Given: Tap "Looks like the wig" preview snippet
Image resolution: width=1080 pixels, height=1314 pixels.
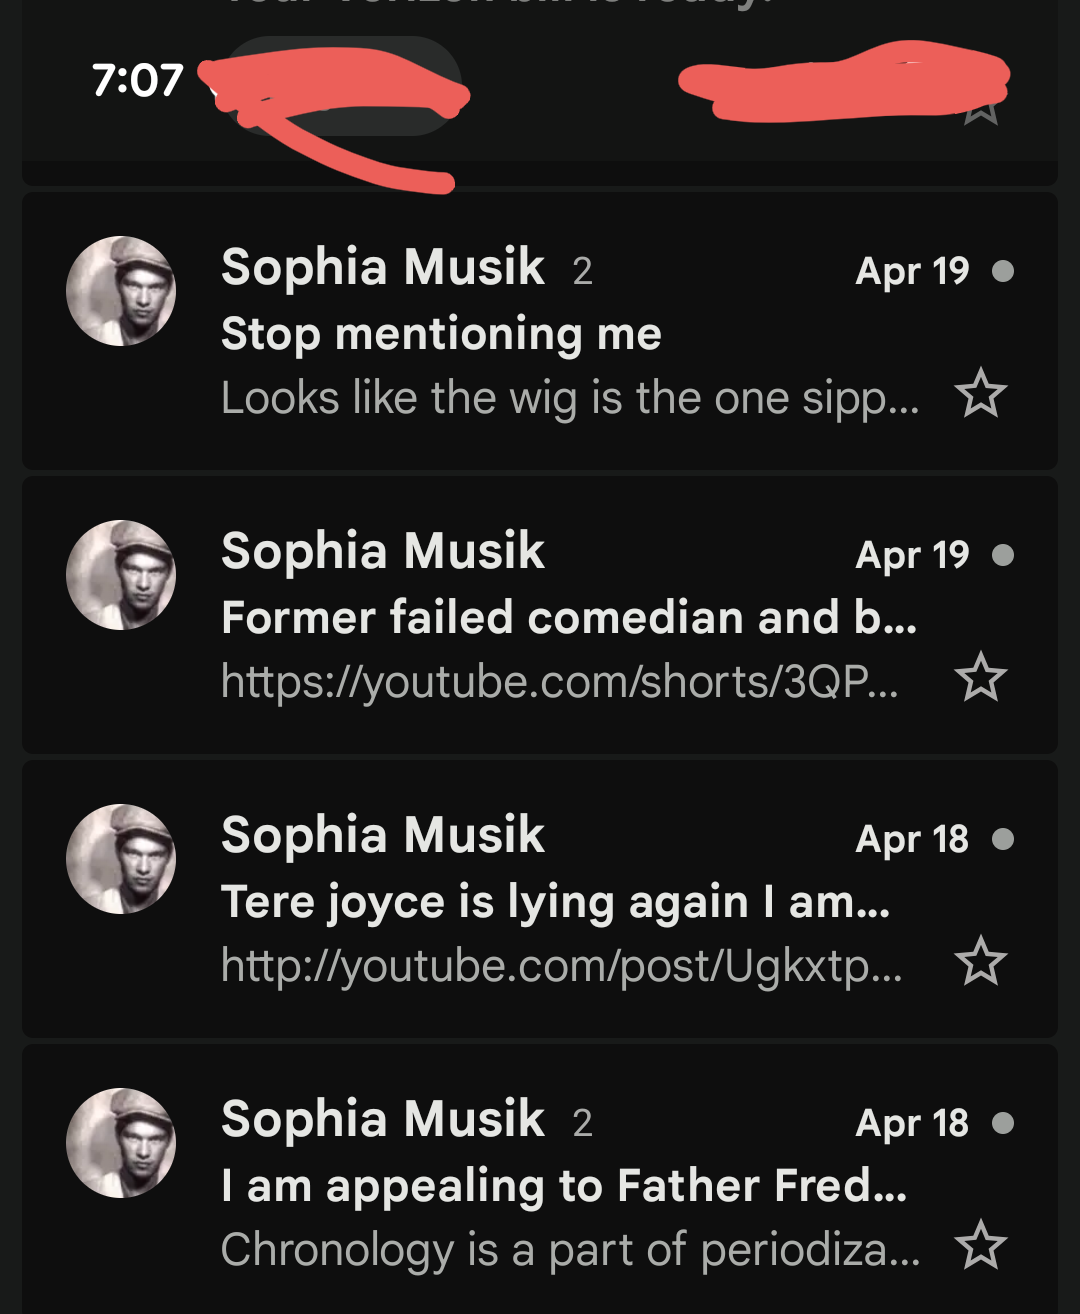Looking at the screenshot, I should [569, 398].
